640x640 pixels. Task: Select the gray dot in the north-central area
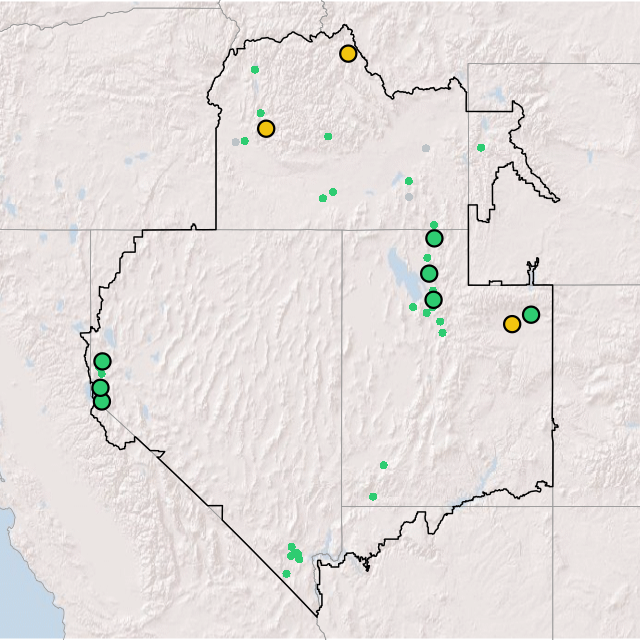point(426,148)
